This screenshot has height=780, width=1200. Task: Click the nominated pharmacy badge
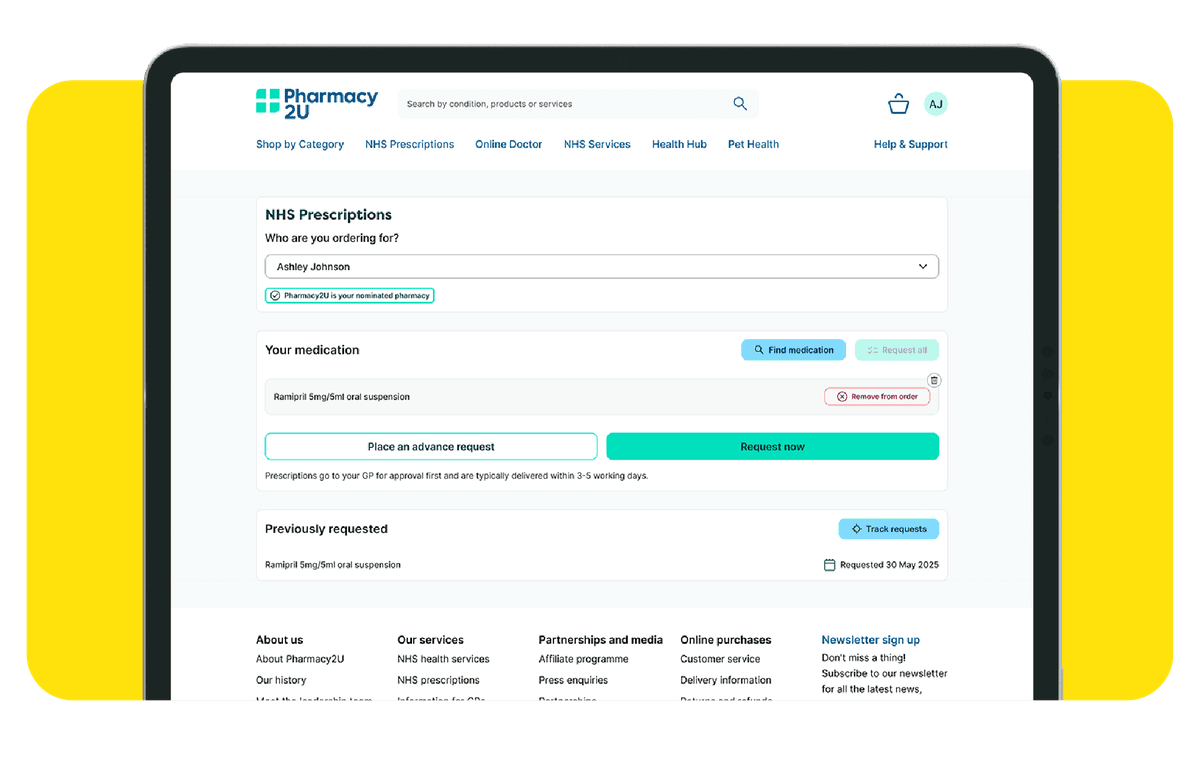coord(349,296)
